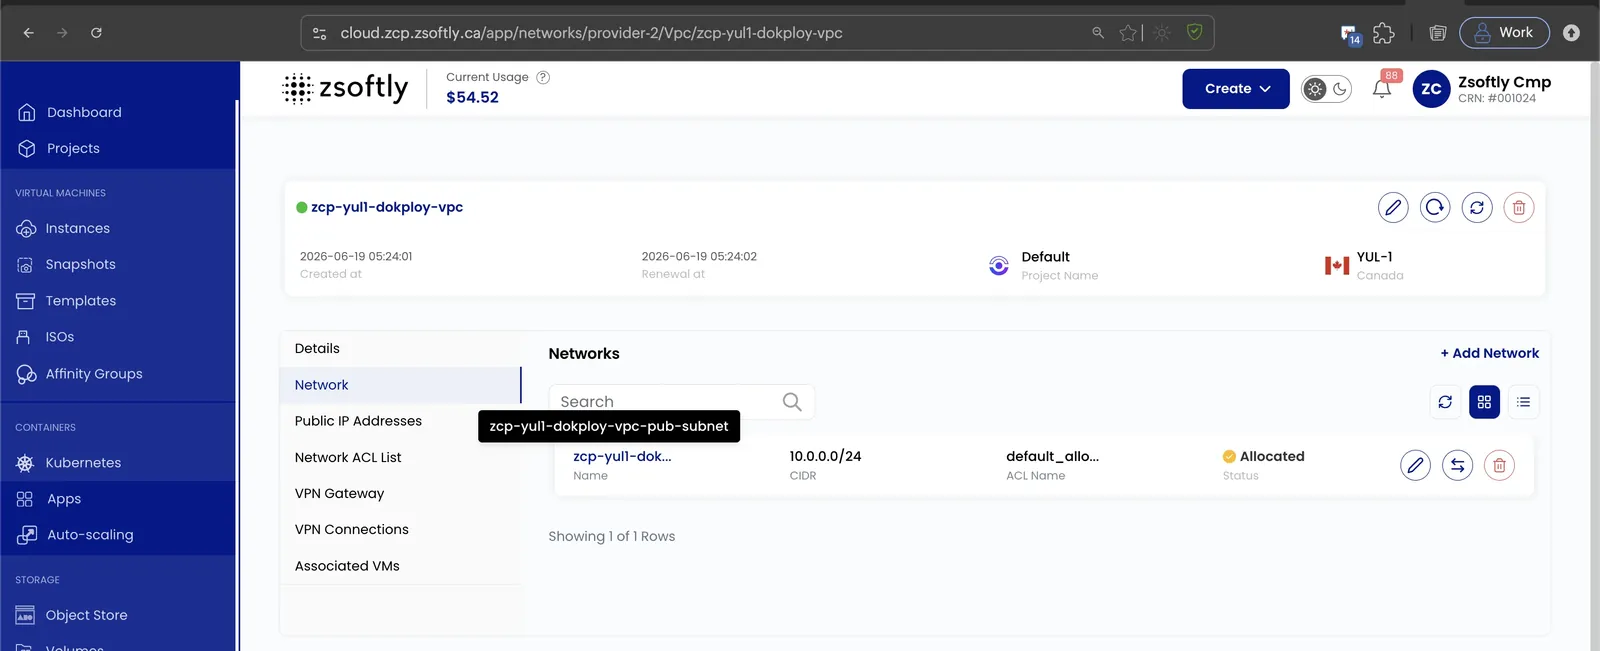The width and height of the screenshot is (1600, 651).
Task: Go back in browser history
Action: 29,33
